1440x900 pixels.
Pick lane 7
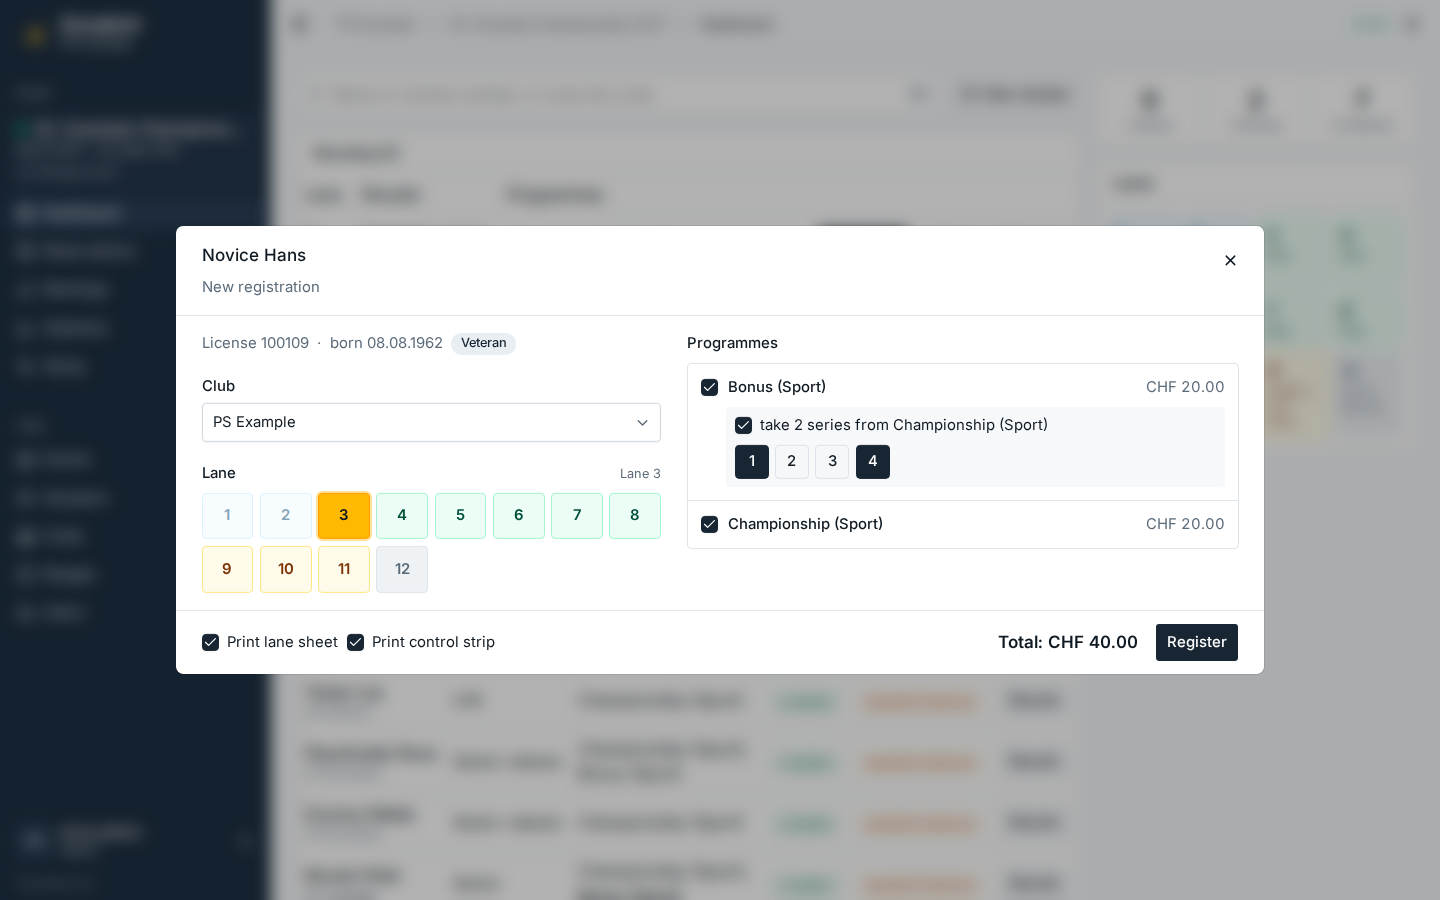click(577, 516)
